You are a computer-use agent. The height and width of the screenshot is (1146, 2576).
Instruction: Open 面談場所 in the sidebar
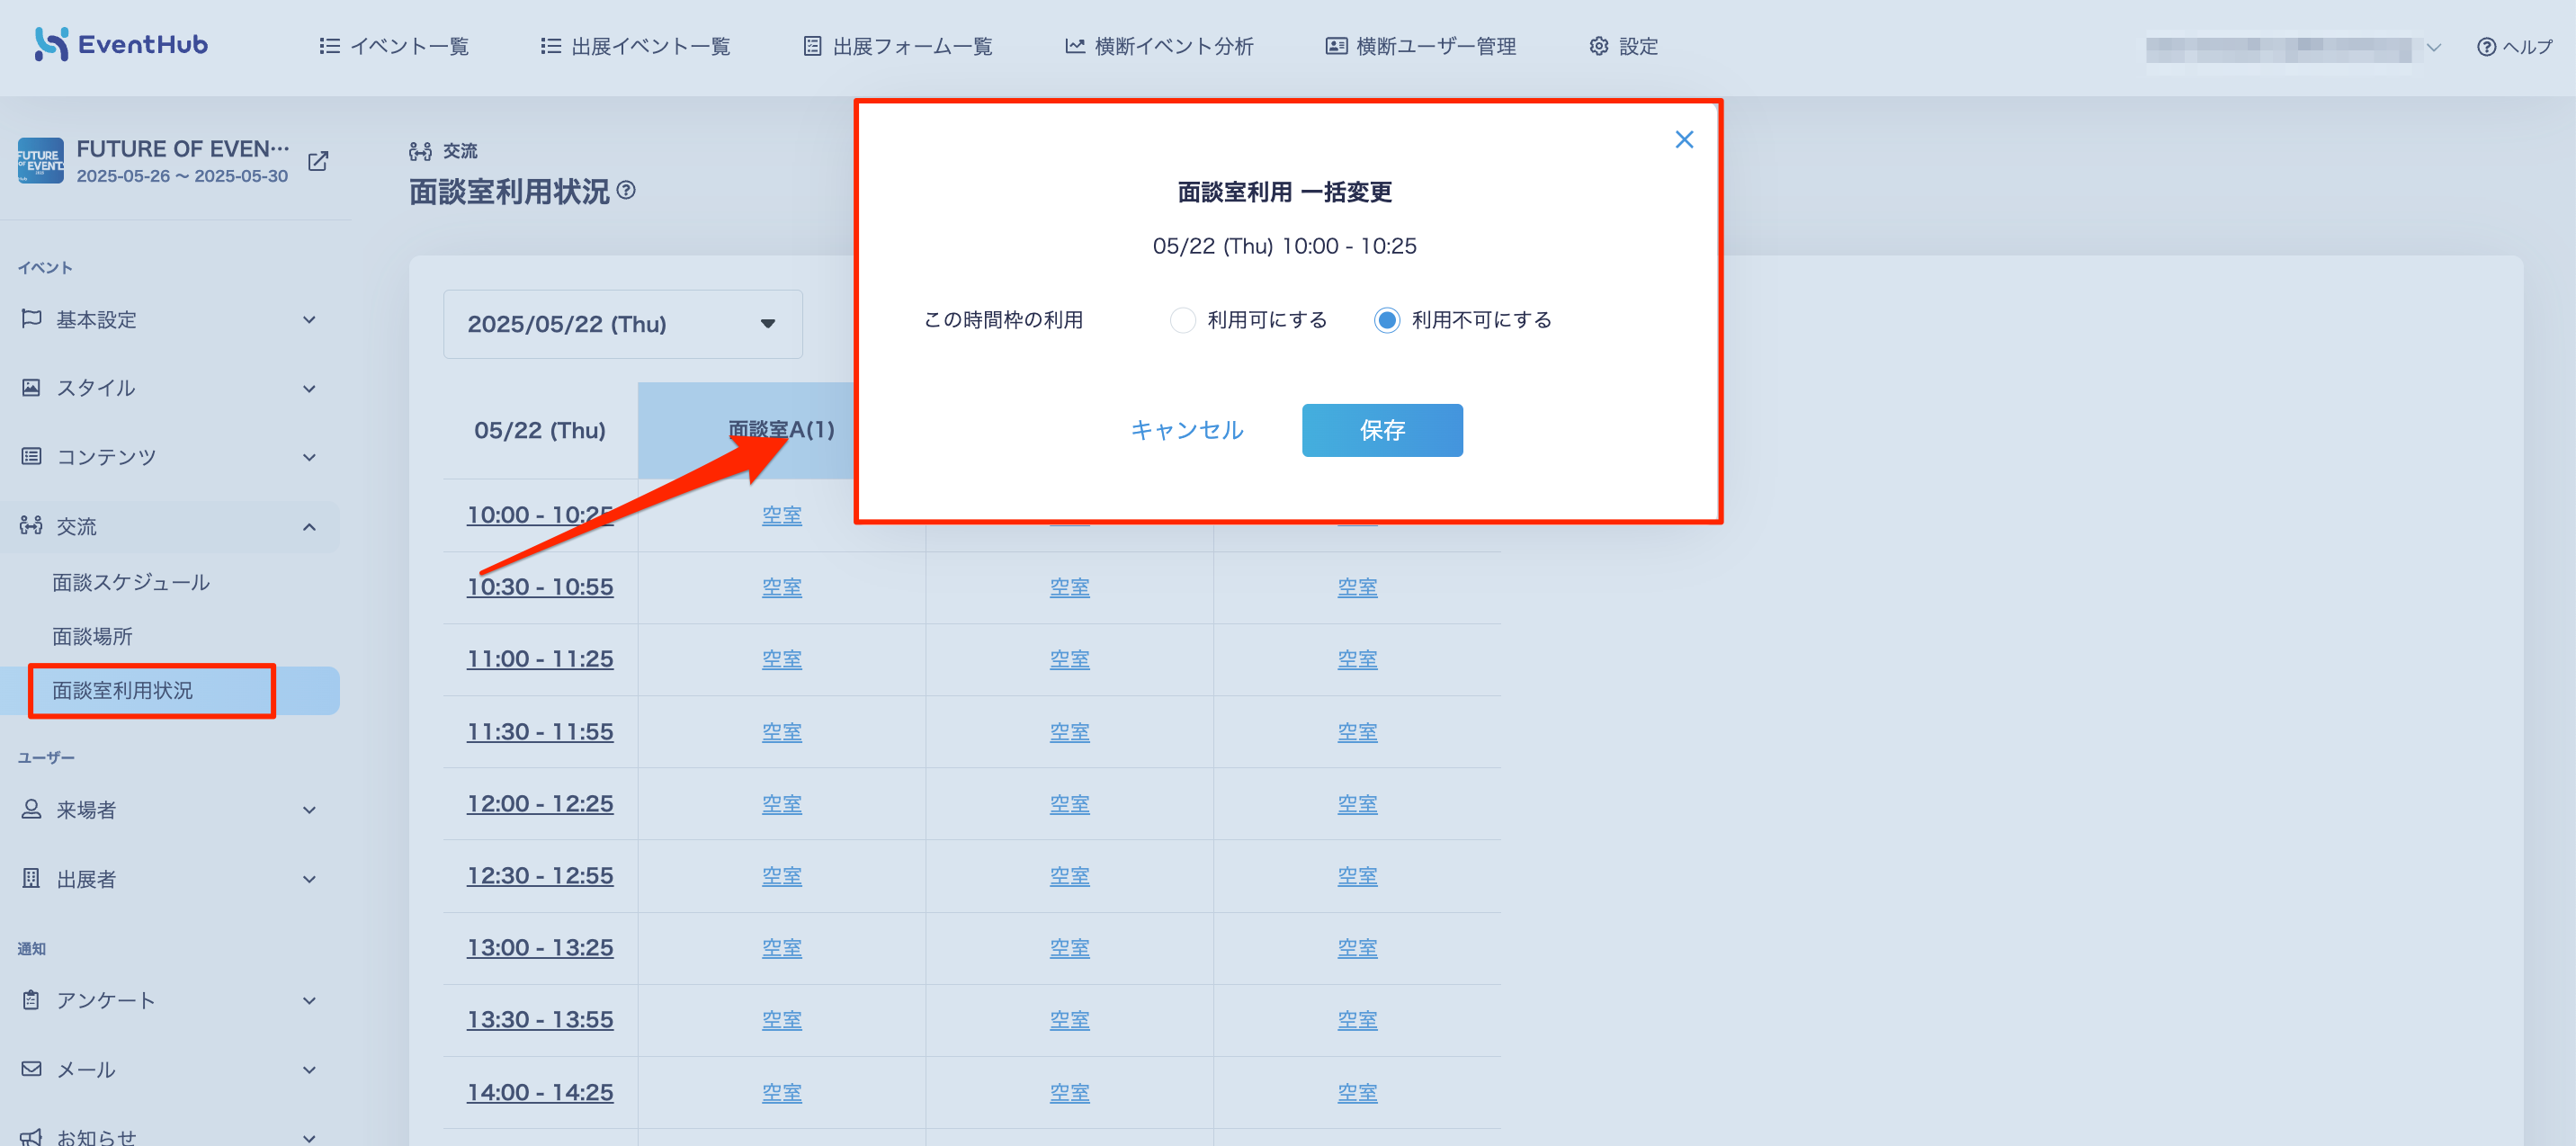click(x=92, y=636)
